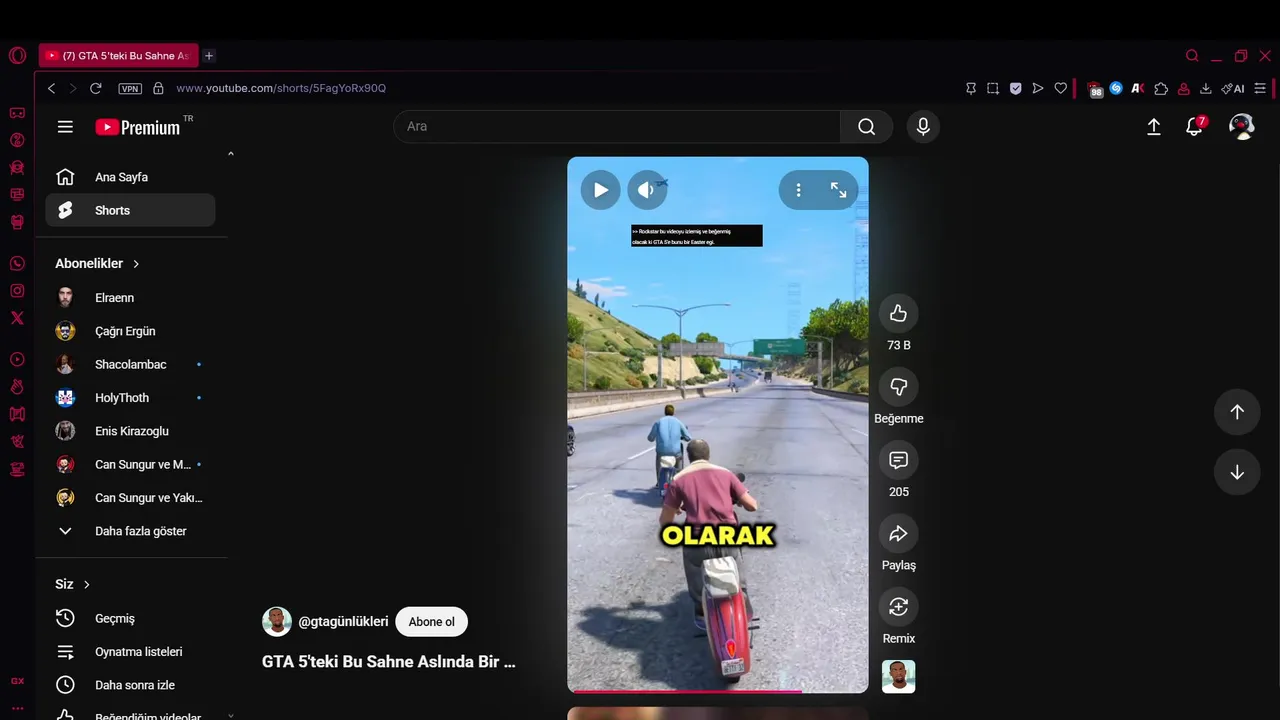
Task: Like the short with thumbs up
Action: point(898,313)
